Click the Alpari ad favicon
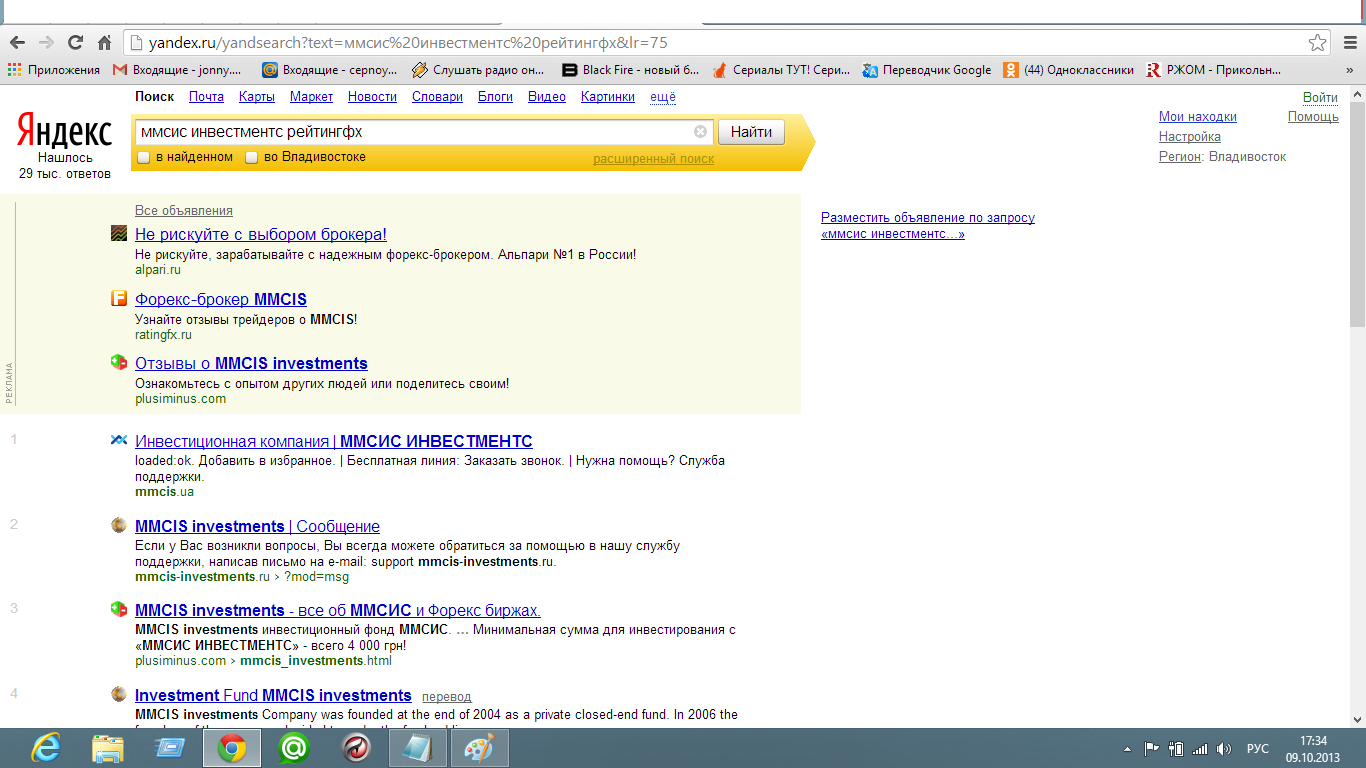The width and height of the screenshot is (1366, 768). pos(119,234)
